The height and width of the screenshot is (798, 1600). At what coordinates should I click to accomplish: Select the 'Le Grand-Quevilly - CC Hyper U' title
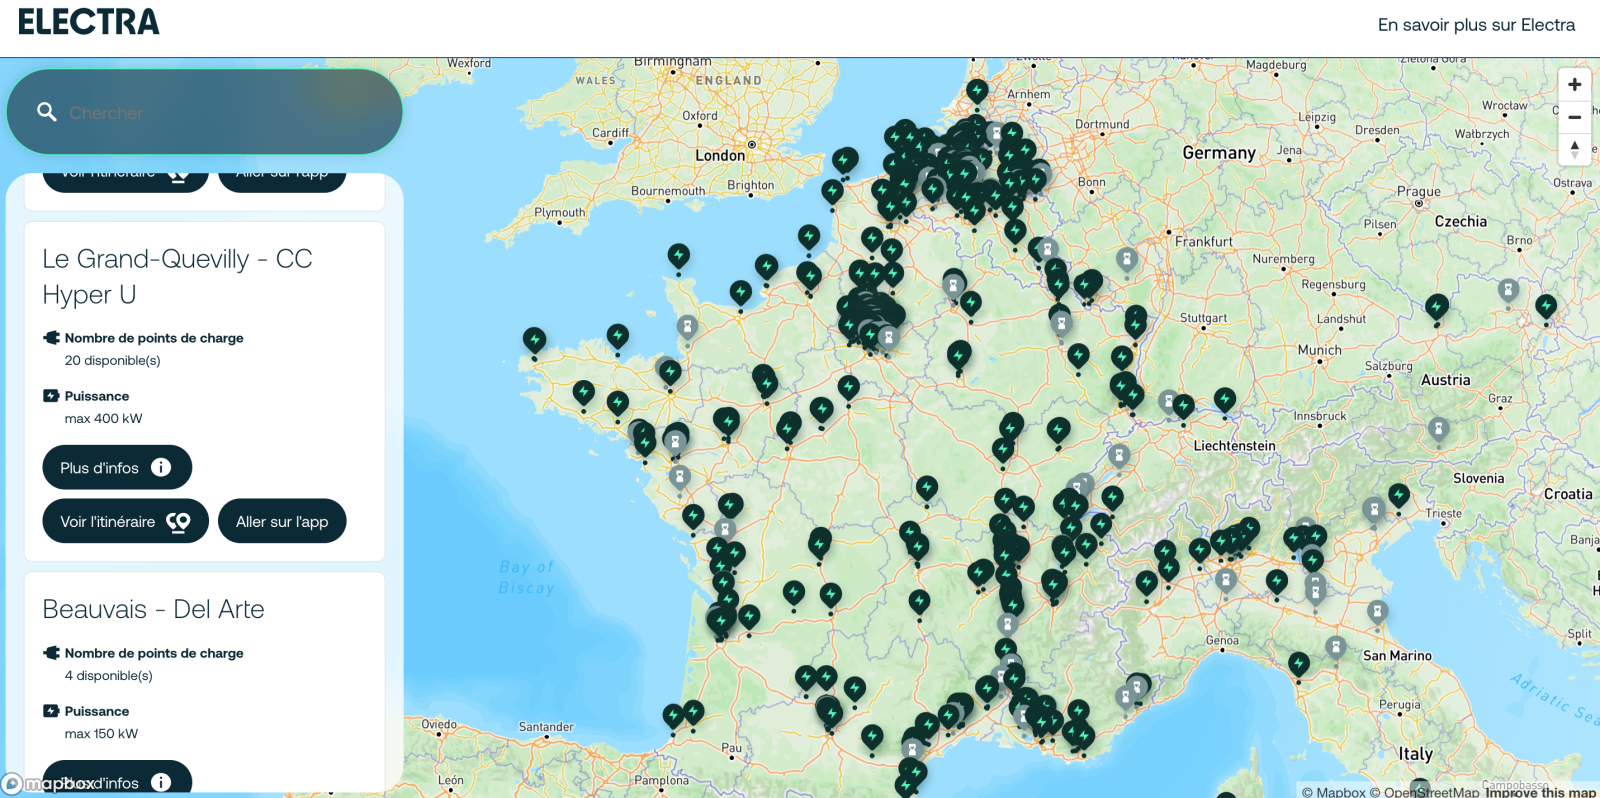pos(177,277)
